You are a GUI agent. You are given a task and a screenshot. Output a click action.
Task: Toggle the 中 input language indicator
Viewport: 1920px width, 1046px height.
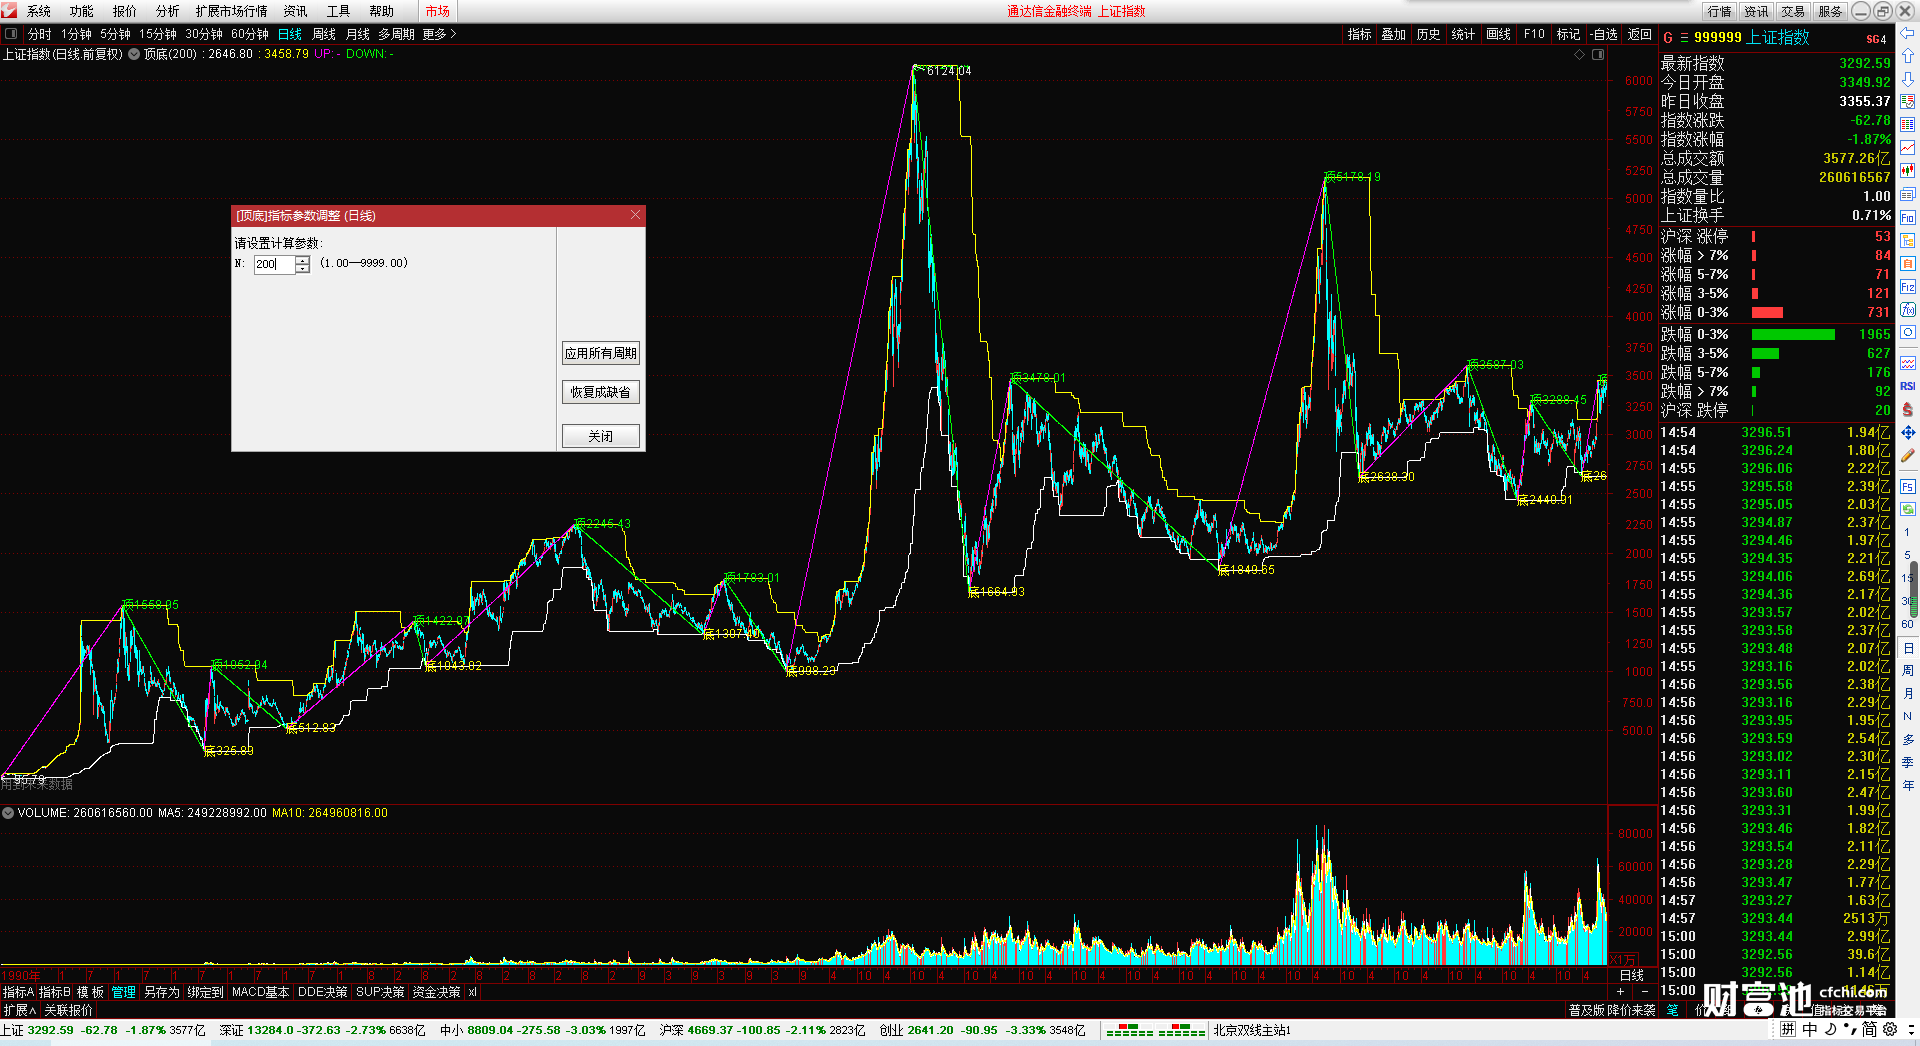click(x=1810, y=1029)
